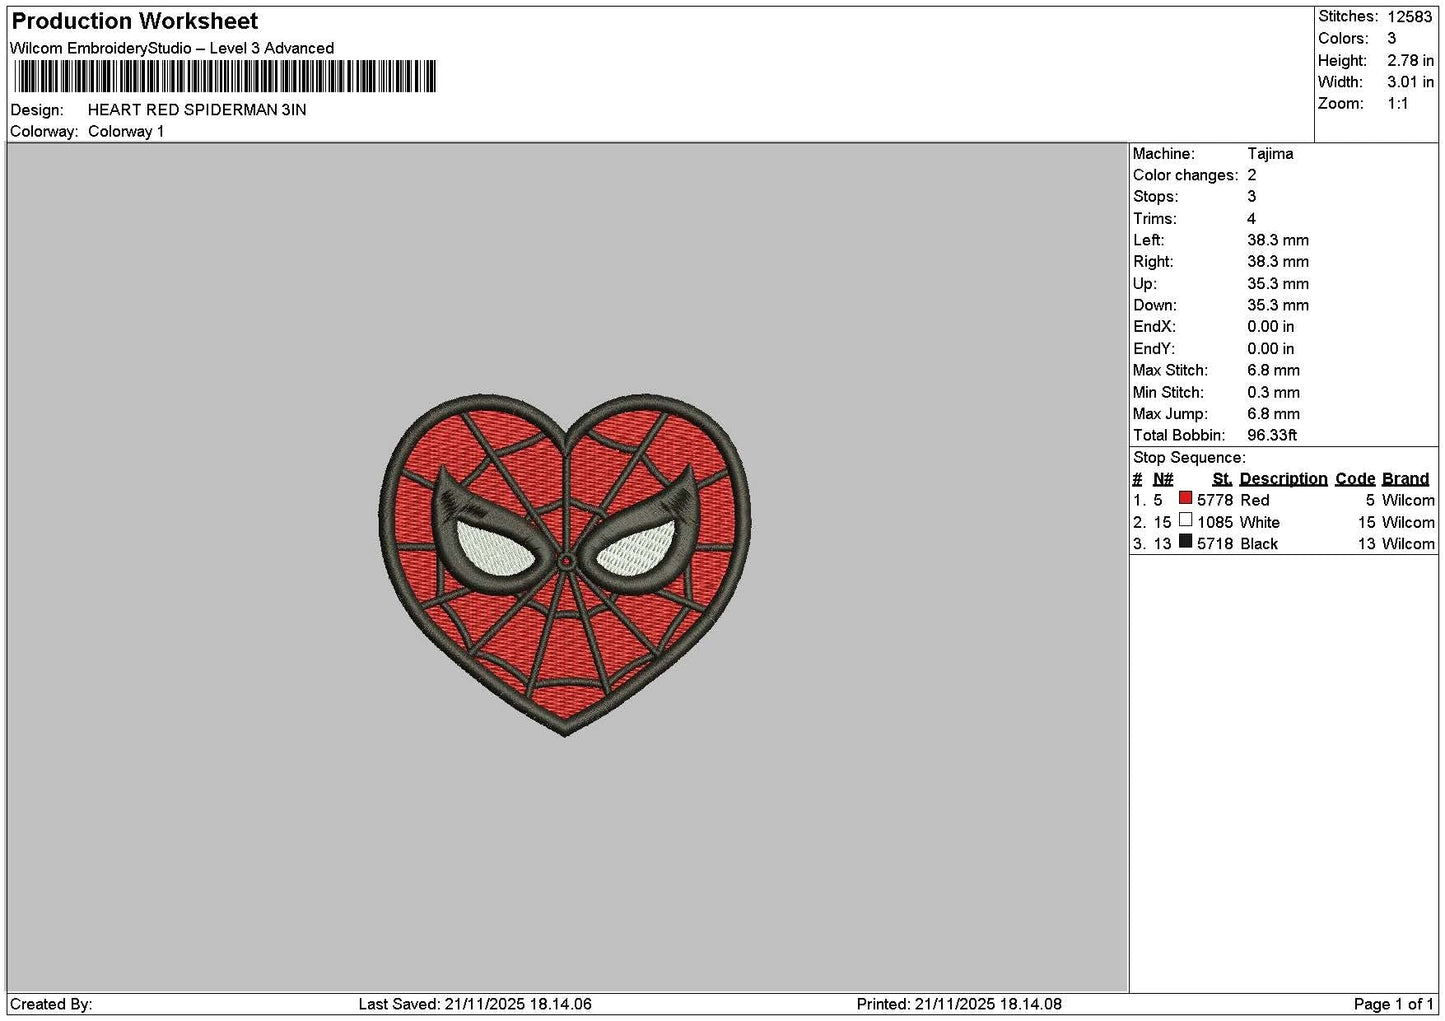Viewport: 1445px width, 1021px height.
Task: Click design name 'HEART RED SPIDERMAN 3IN'
Action: coord(197,110)
